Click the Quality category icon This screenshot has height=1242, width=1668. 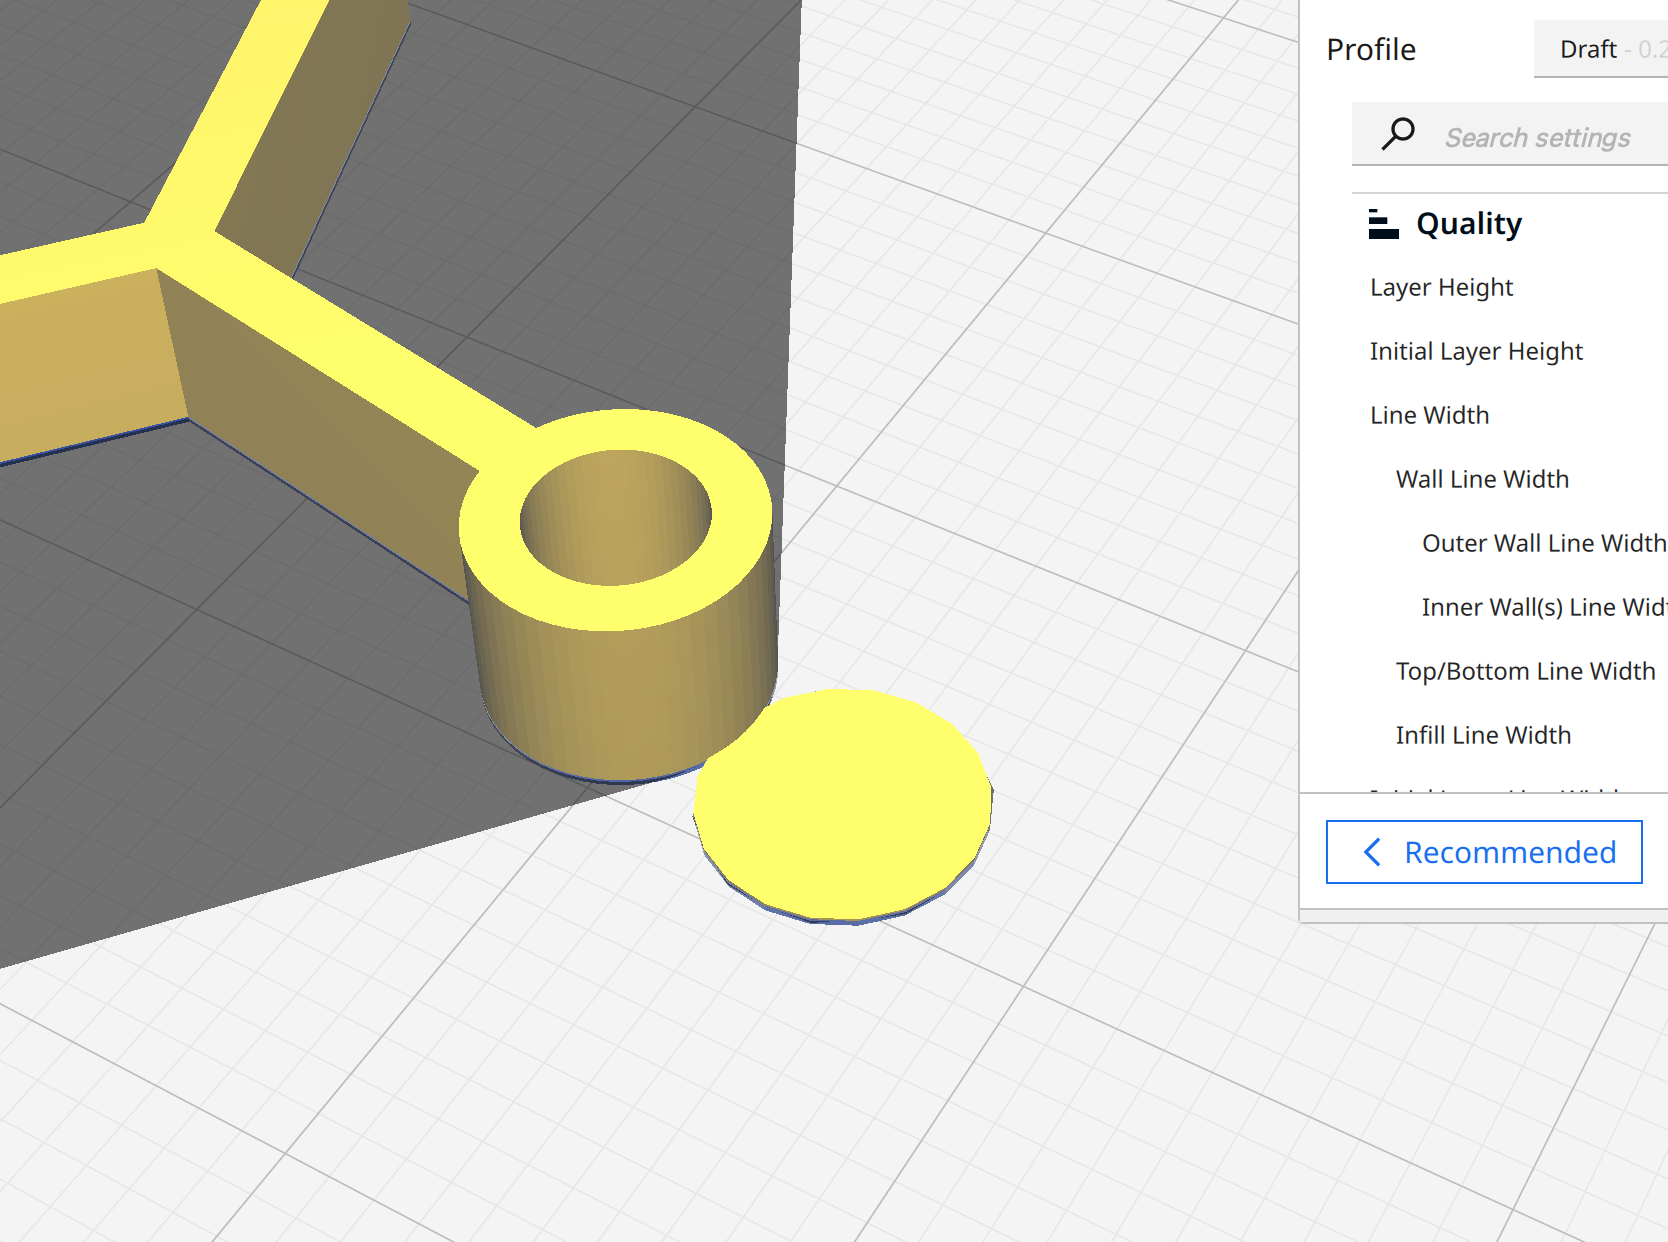tap(1383, 224)
